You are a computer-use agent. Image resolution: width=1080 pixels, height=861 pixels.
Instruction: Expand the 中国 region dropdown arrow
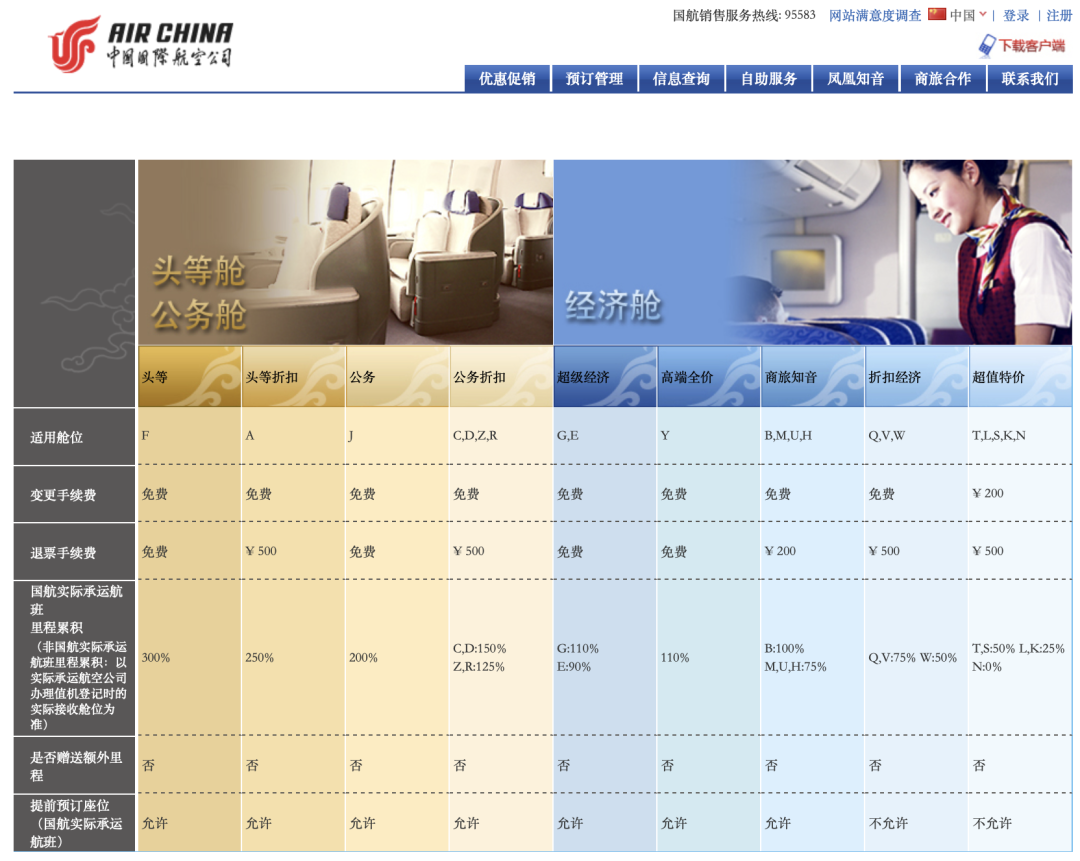pos(984,14)
